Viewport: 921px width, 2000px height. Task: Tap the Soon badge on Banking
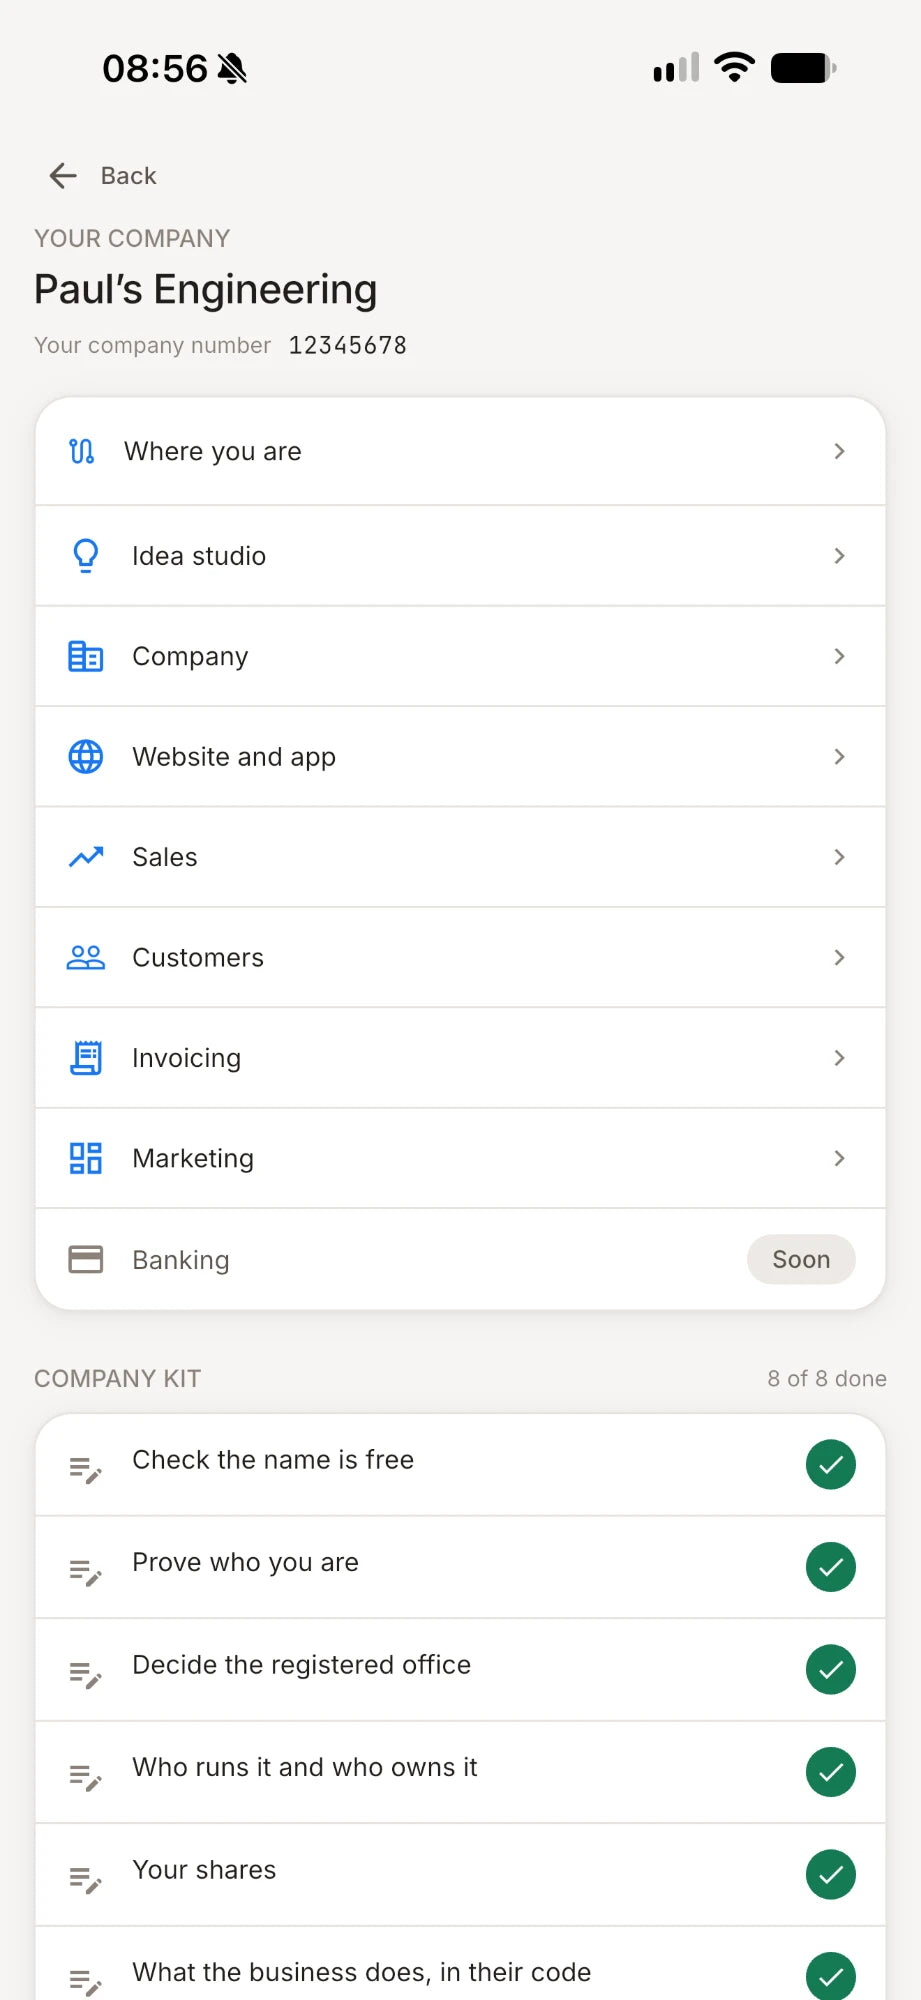[x=801, y=1259]
